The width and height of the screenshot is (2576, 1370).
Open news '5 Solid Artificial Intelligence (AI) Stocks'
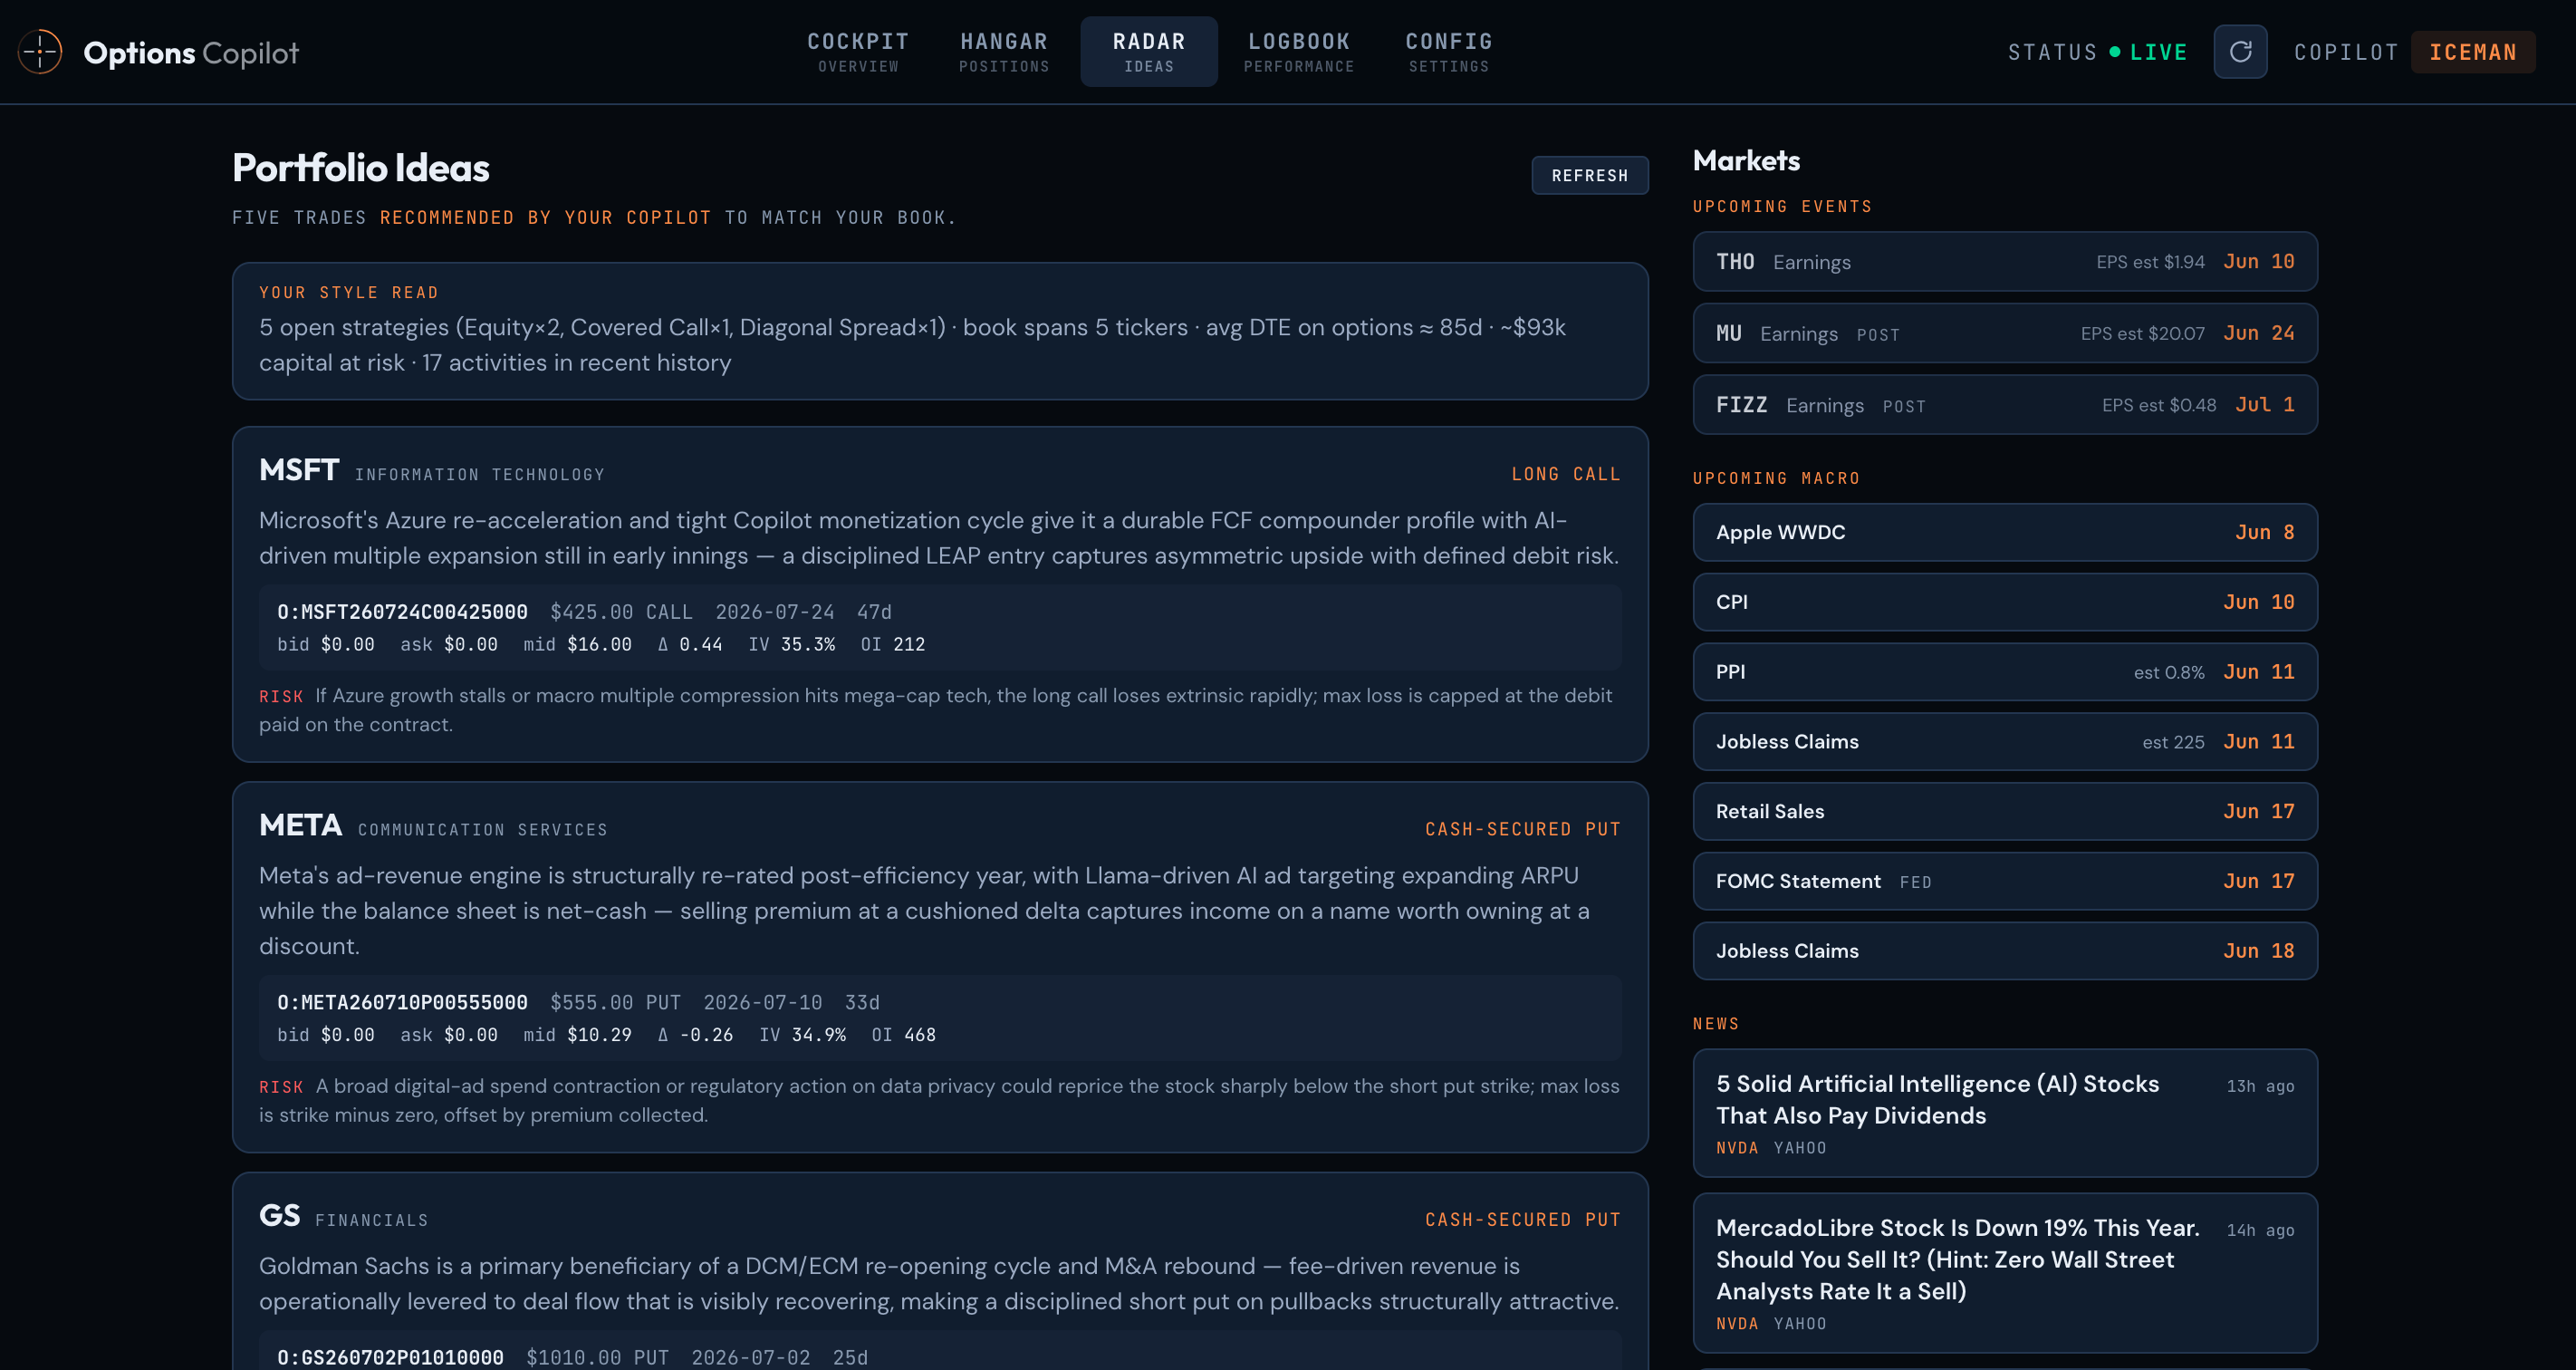tap(2004, 1113)
